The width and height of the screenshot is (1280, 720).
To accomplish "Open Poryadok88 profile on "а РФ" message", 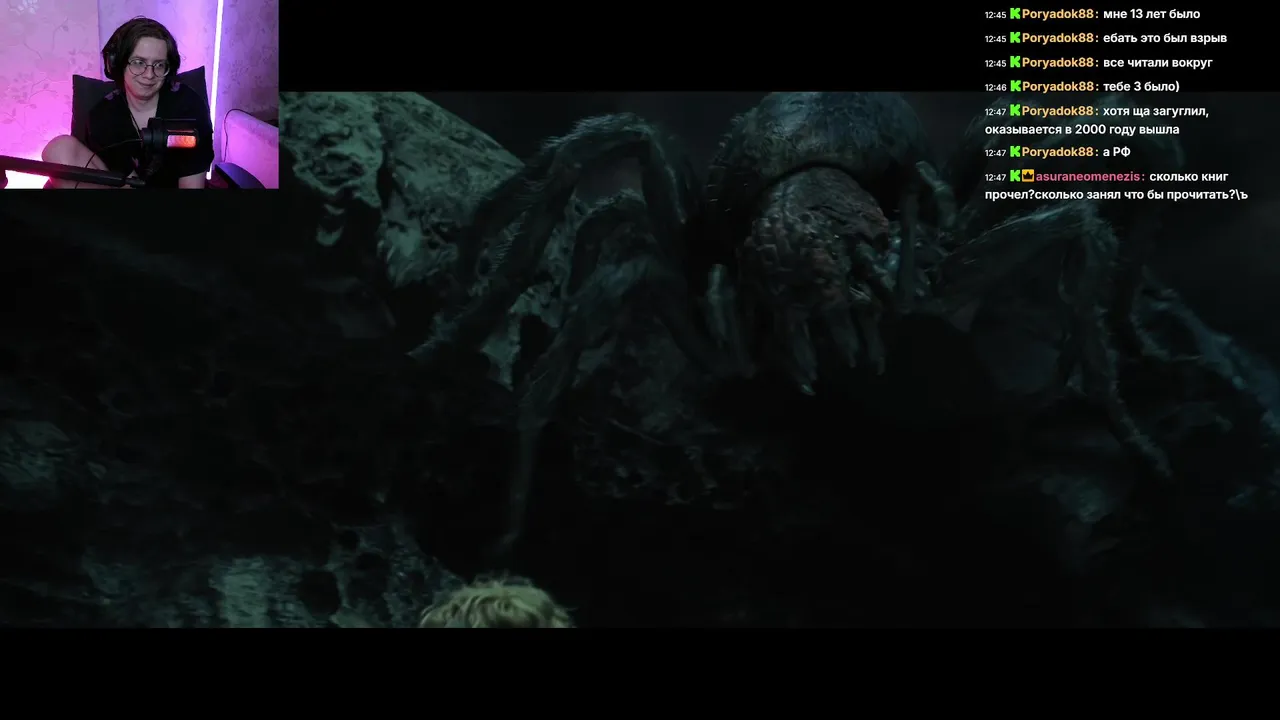I will pos(1060,152).
